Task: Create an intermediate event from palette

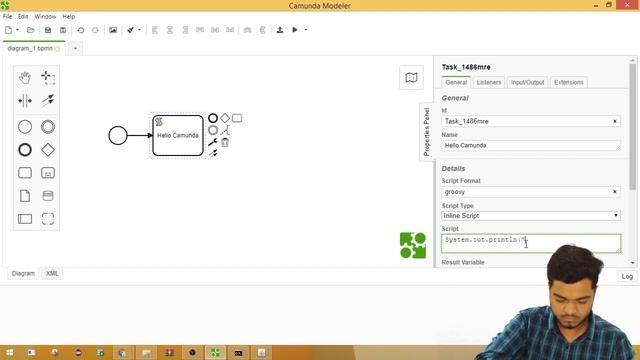Action: pos(48,127)
